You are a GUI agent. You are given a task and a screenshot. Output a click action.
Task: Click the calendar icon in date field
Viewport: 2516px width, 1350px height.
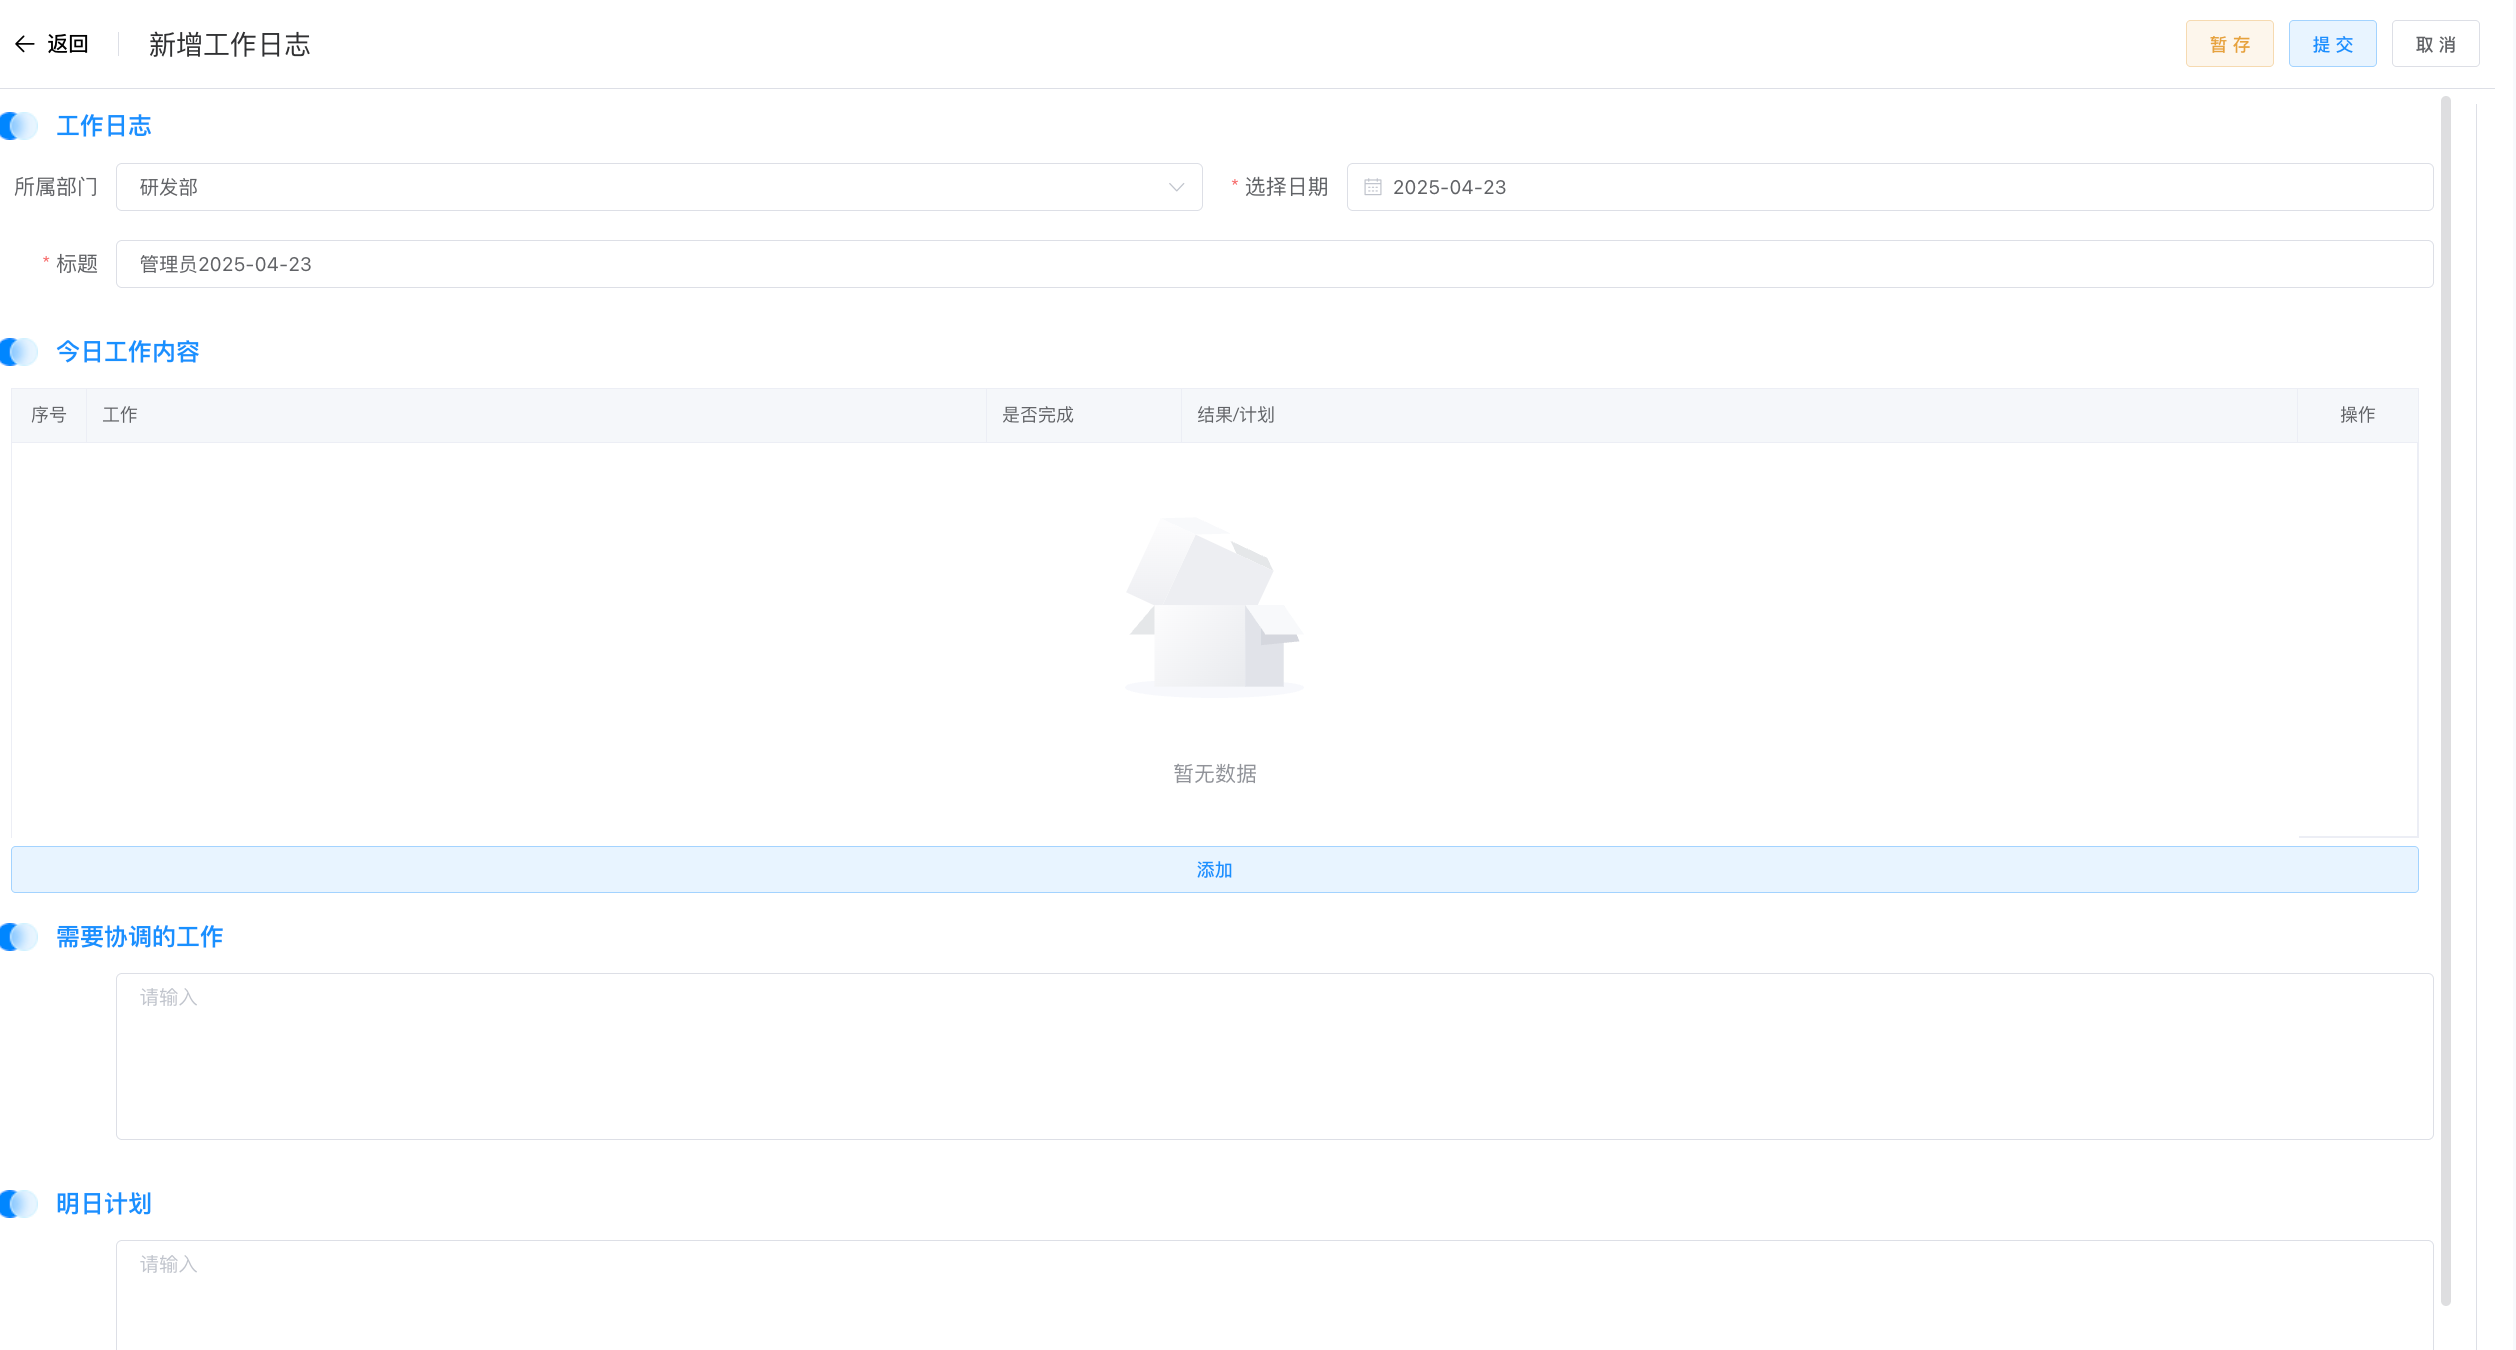(1372, 187)
